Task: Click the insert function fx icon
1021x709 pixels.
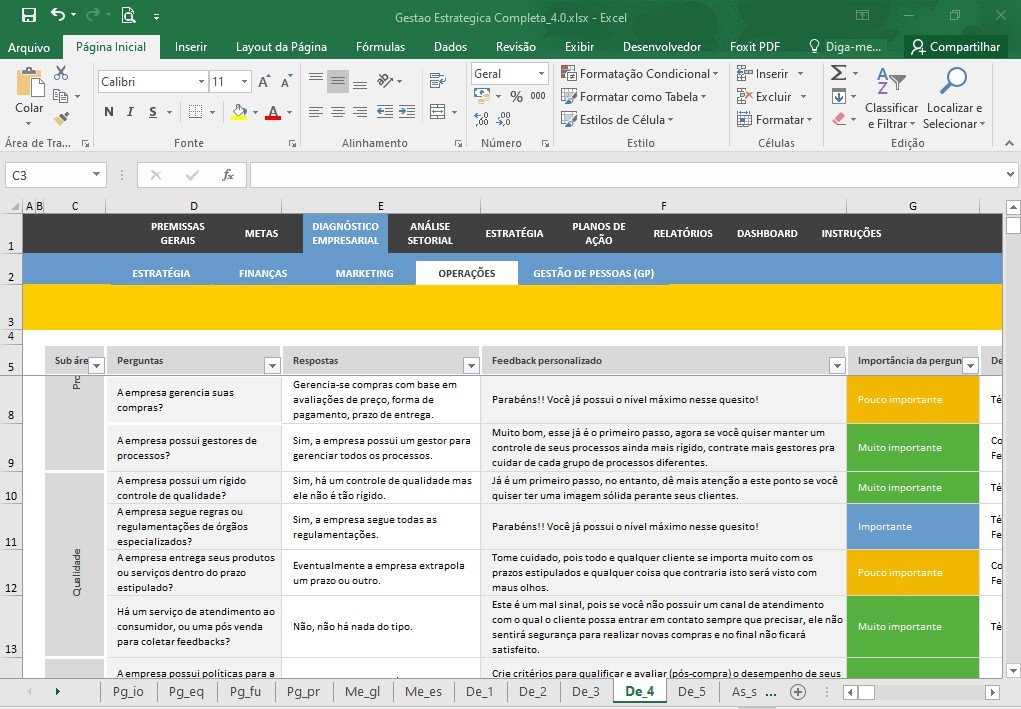Action: (x=228, y=174)
